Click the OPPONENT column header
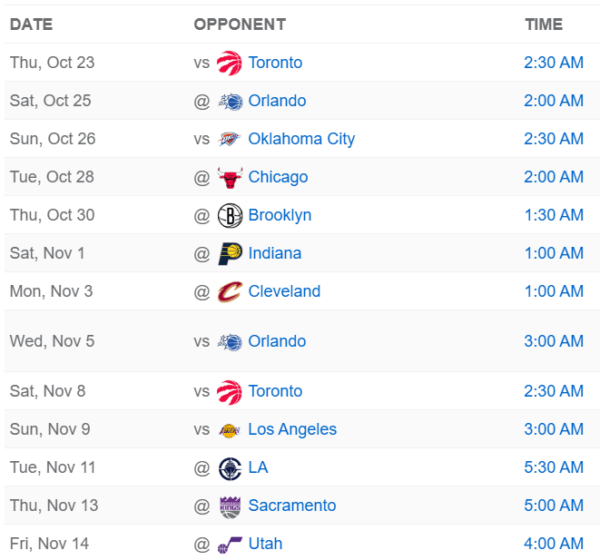 239,24
